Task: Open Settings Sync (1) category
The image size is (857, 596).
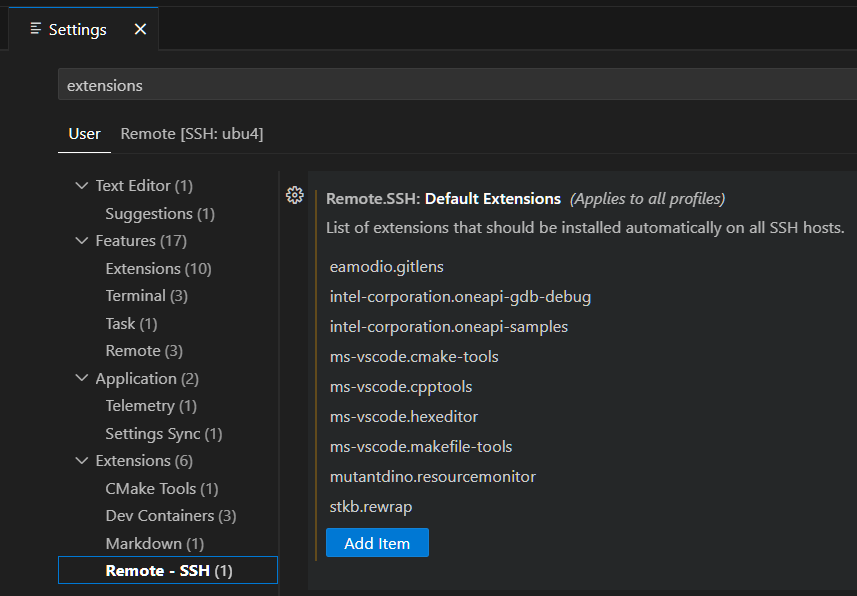Action: [x=163, y=434]
